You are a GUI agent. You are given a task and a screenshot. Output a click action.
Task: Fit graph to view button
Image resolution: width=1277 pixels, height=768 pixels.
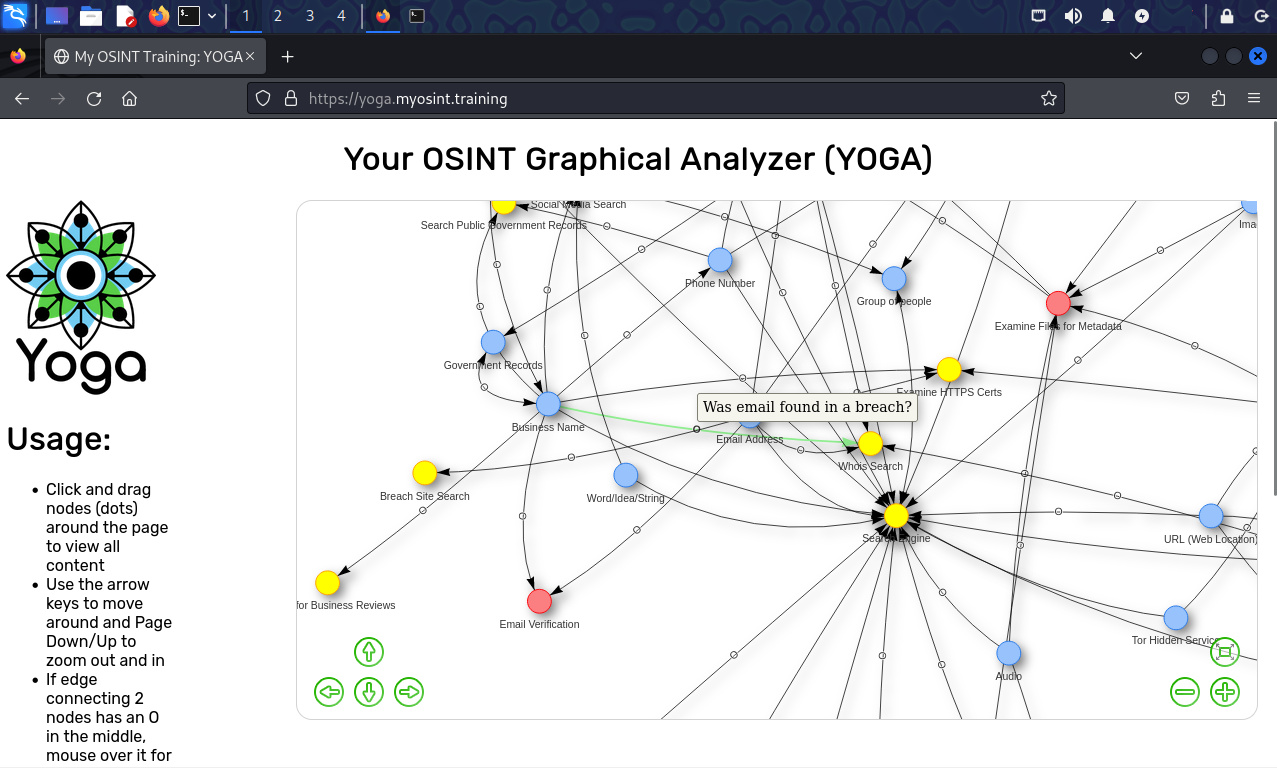pyautogui.click(x=1225, y=652)
